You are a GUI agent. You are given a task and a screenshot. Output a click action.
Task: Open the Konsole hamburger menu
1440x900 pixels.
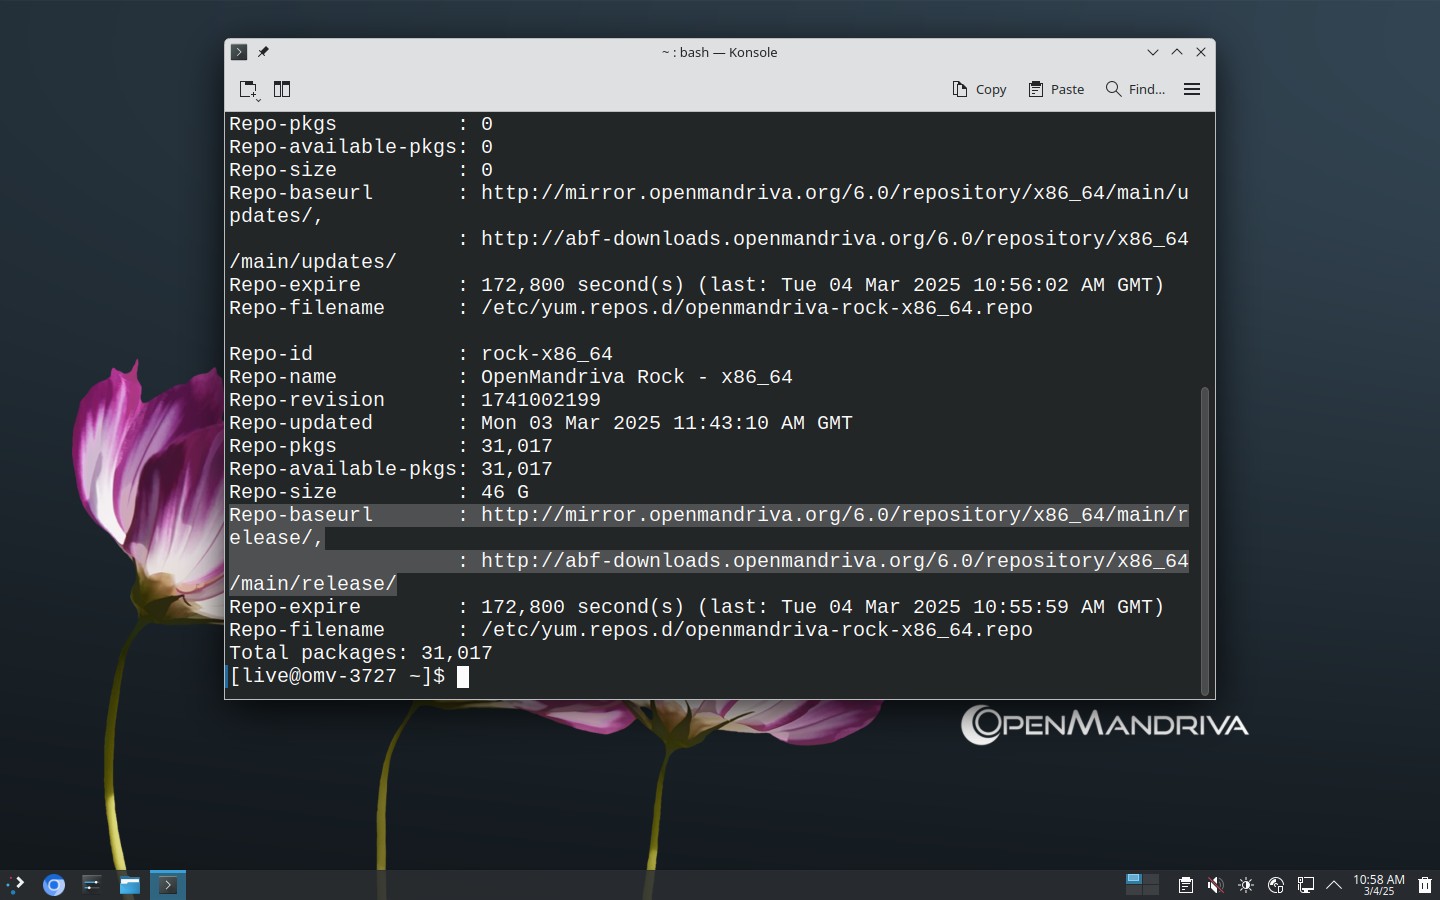[1192, 89]
